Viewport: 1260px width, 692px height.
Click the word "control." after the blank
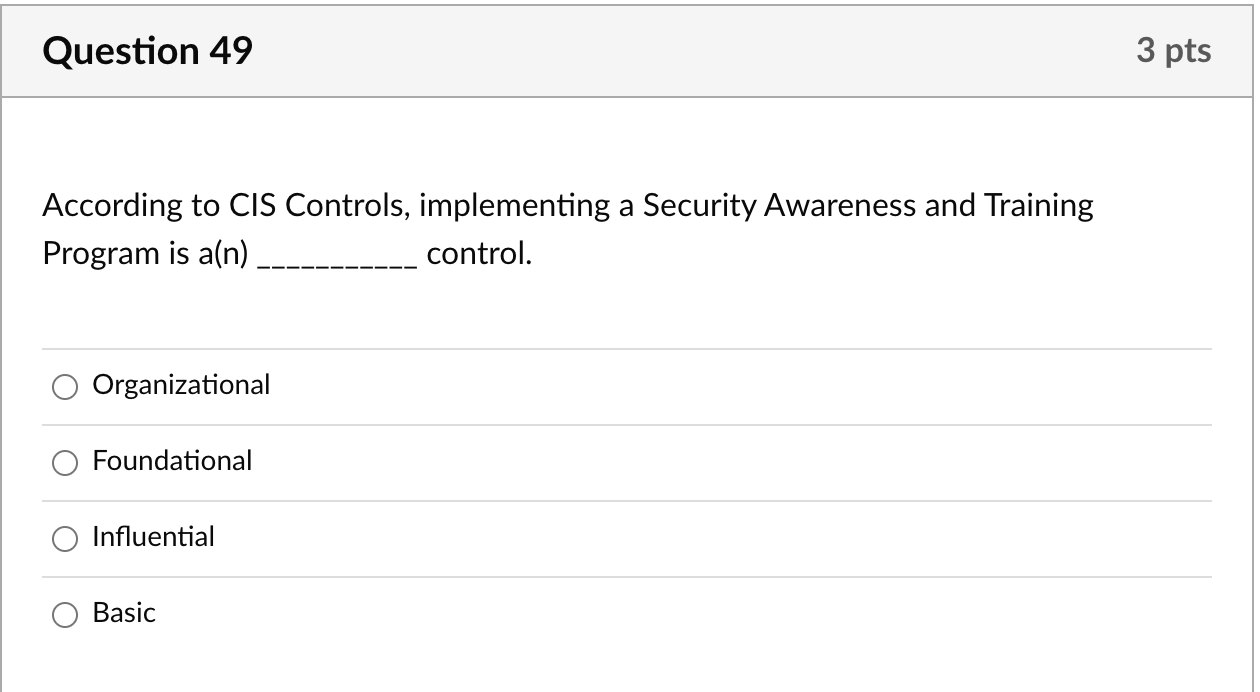pyautogui.click(x=479, y=255)
